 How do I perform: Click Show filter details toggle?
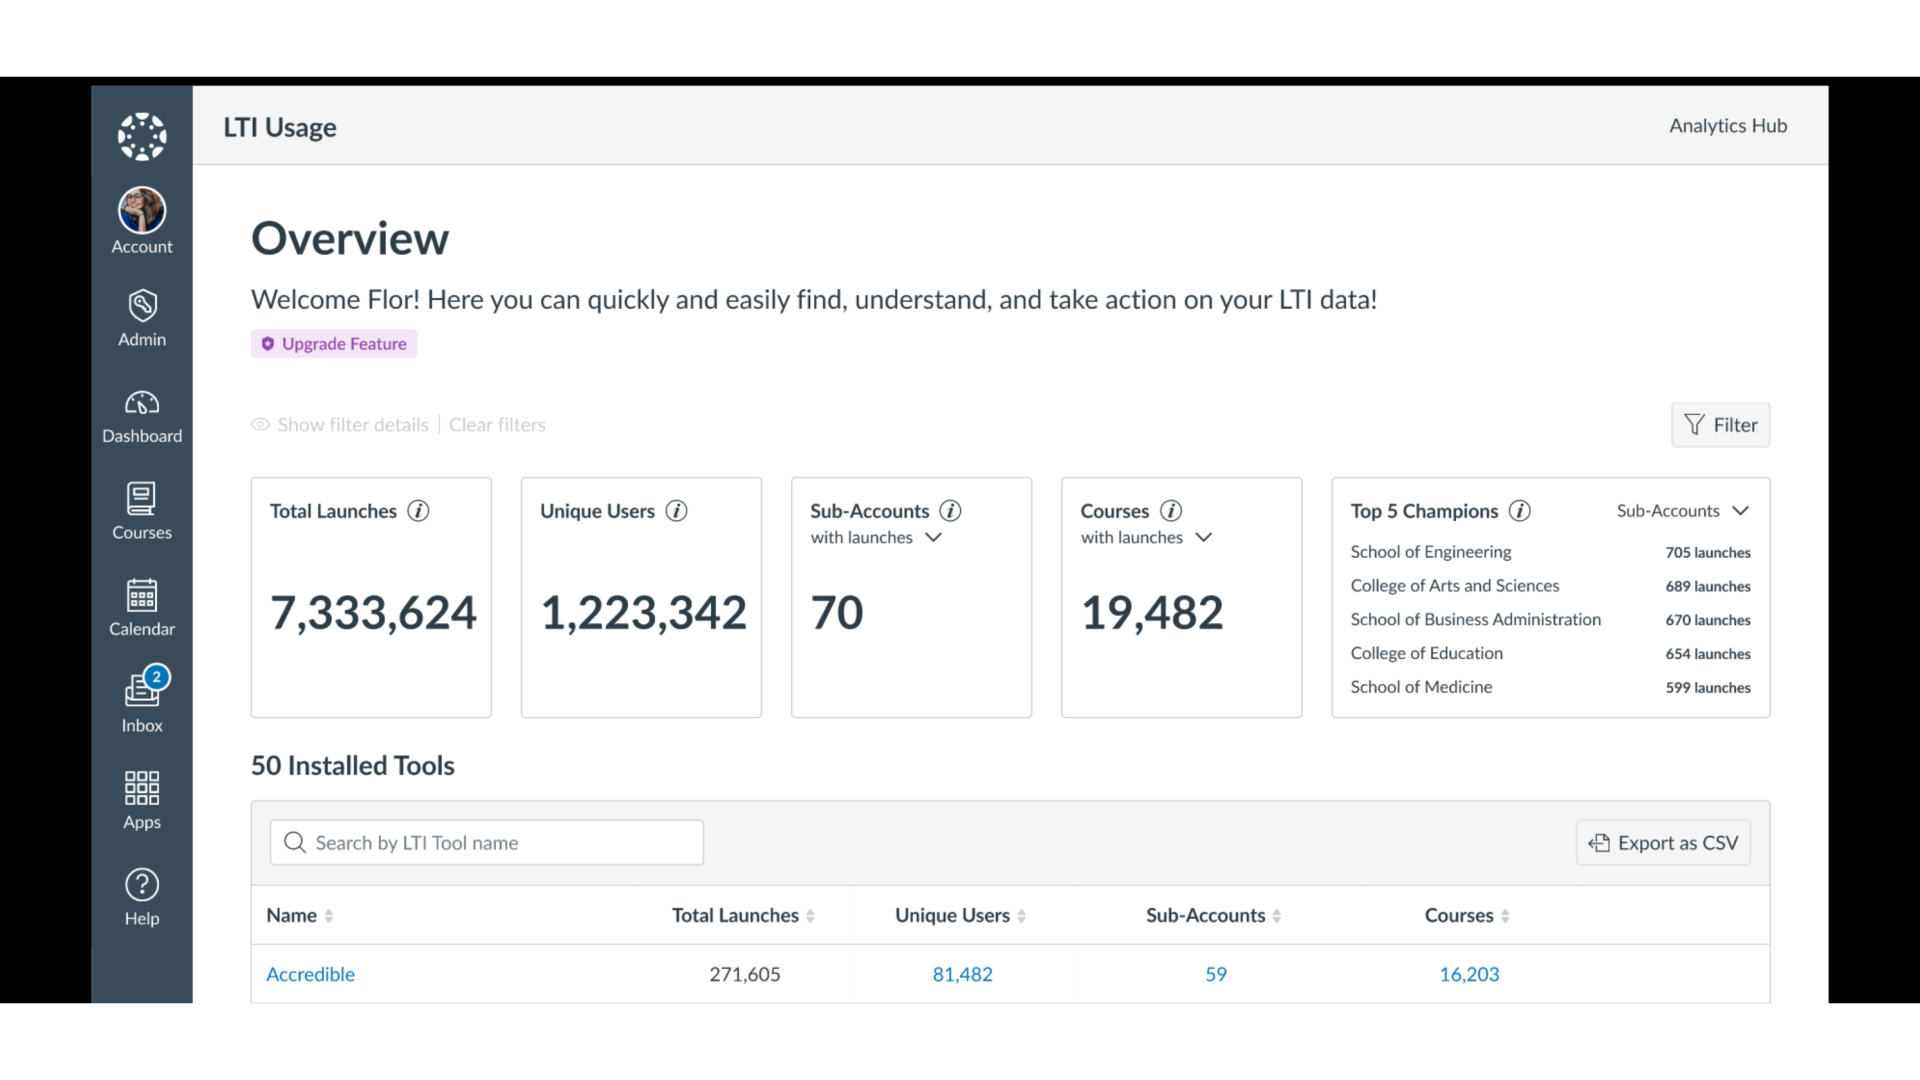pyautogui.click(x=340, y=423)
